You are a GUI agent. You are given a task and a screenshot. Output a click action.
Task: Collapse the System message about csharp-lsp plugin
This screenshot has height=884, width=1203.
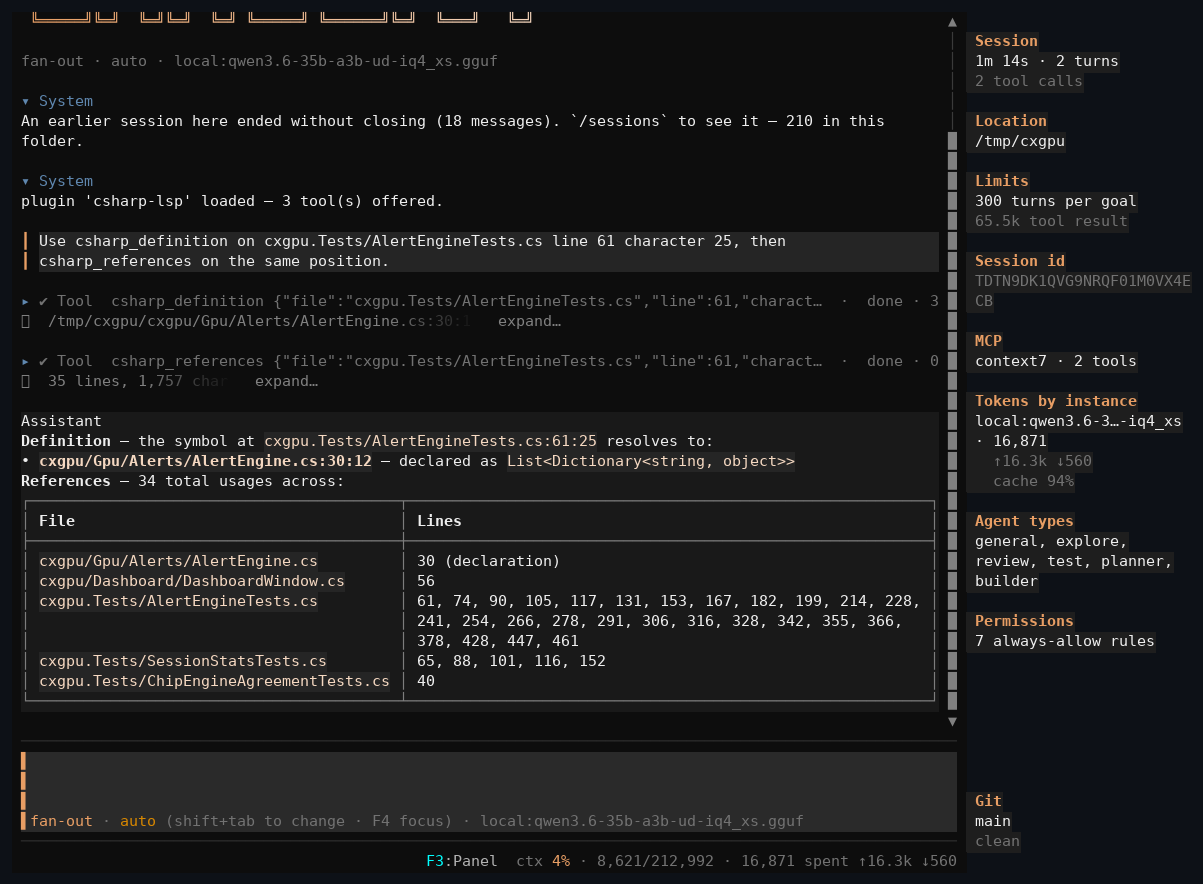(27, 181)
